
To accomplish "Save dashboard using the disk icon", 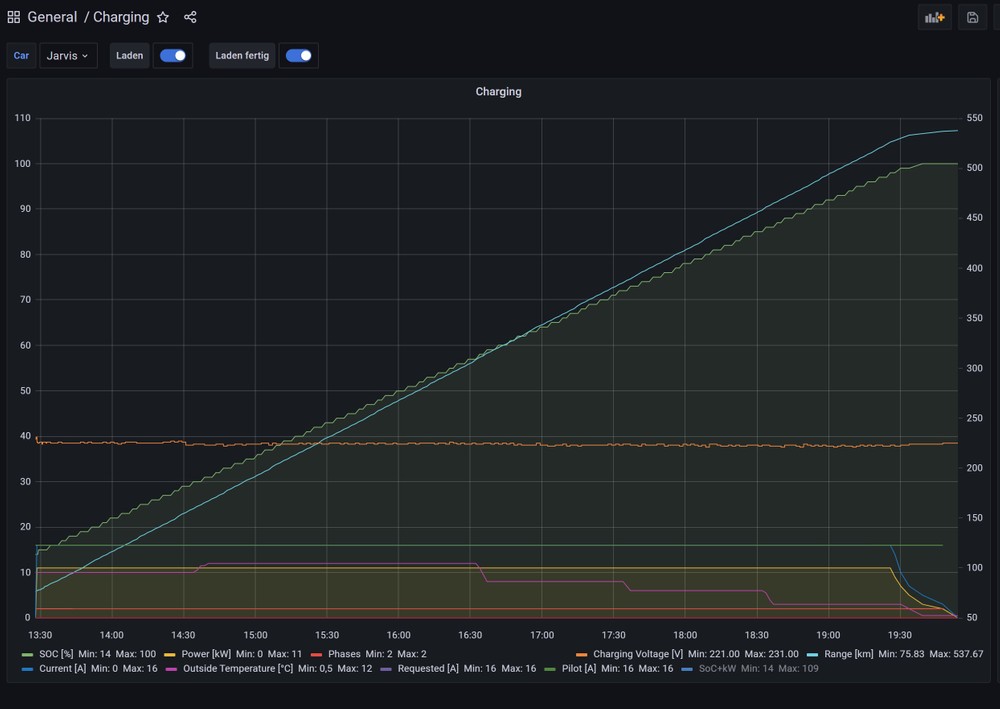I will [972, 17].
